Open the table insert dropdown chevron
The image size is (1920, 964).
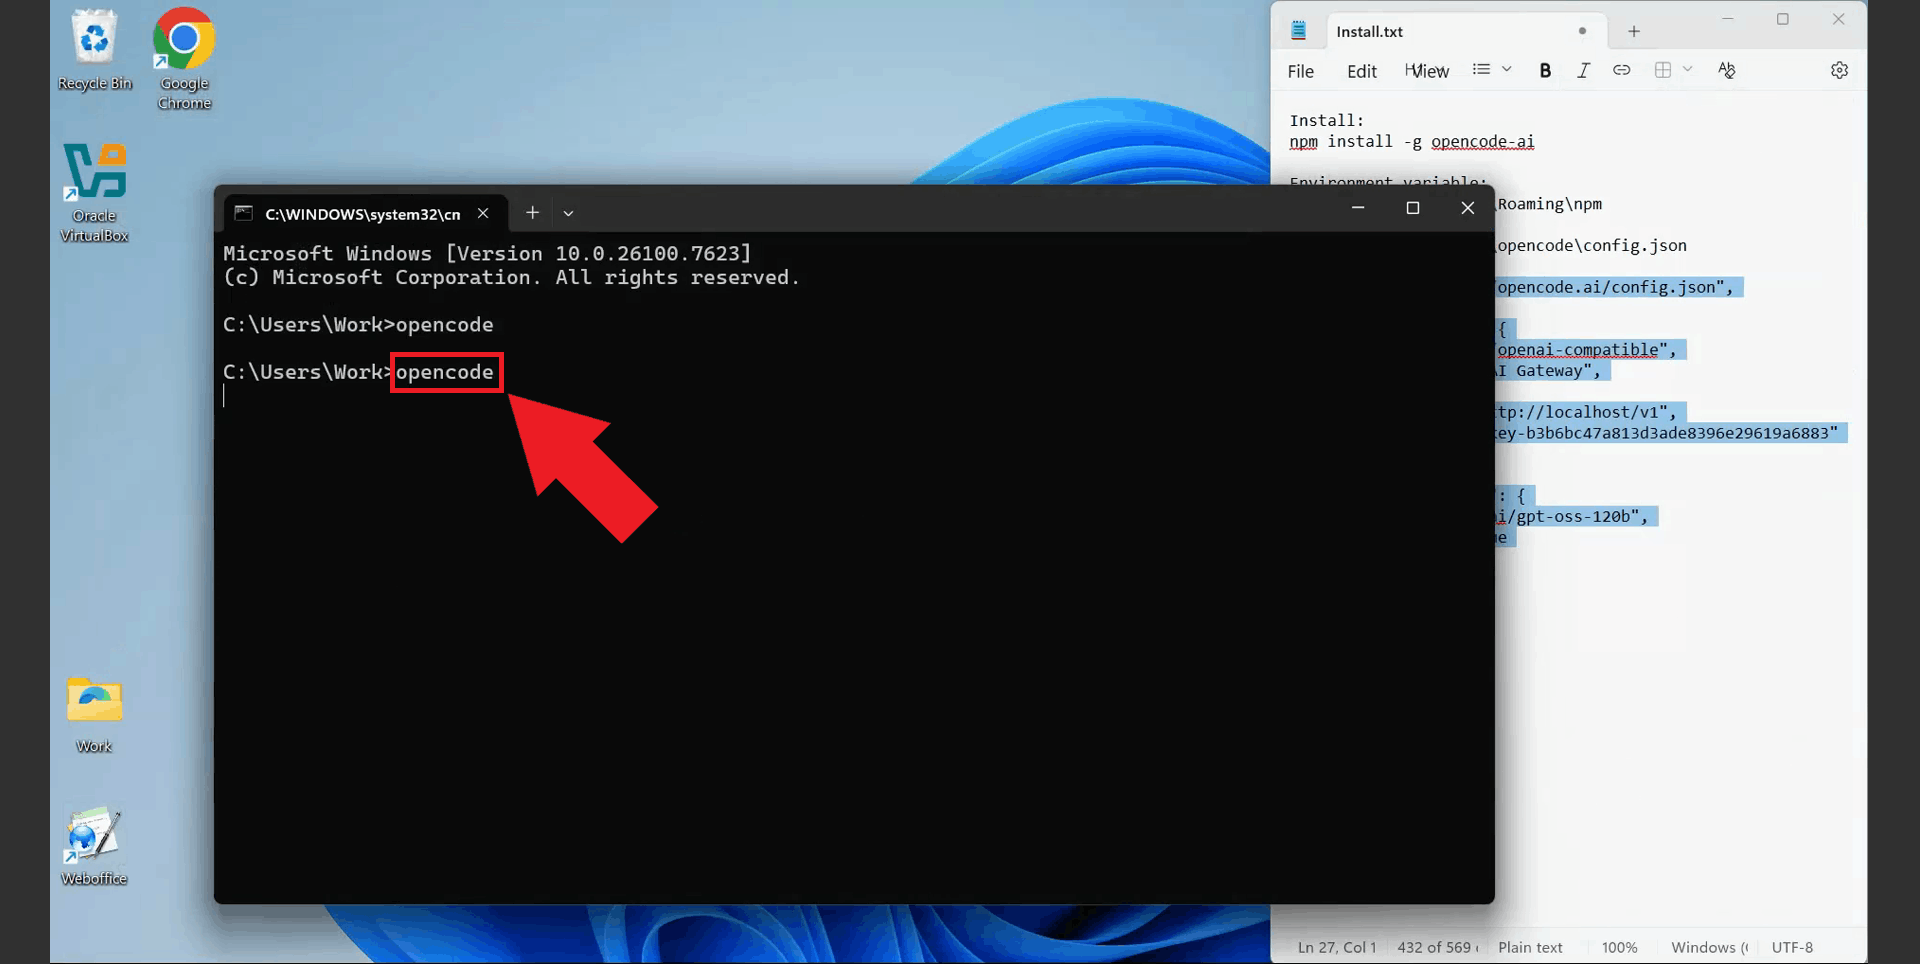1689,70
